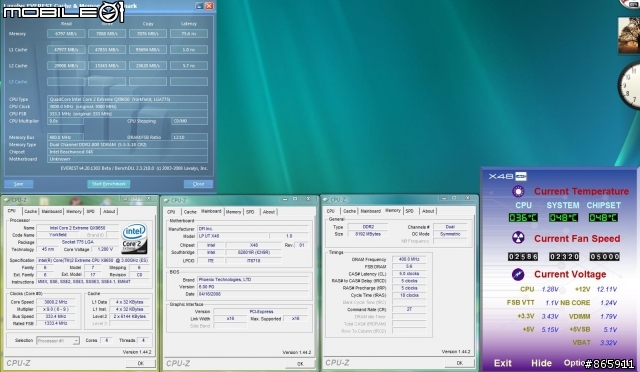
Task: Click the fan speed display 02320
Action: tap(564, 256)
